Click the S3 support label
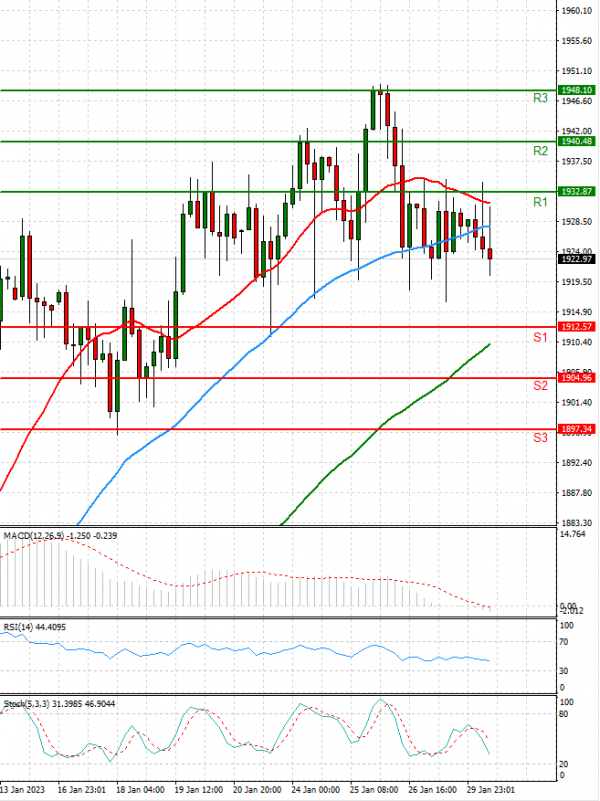 540,438
